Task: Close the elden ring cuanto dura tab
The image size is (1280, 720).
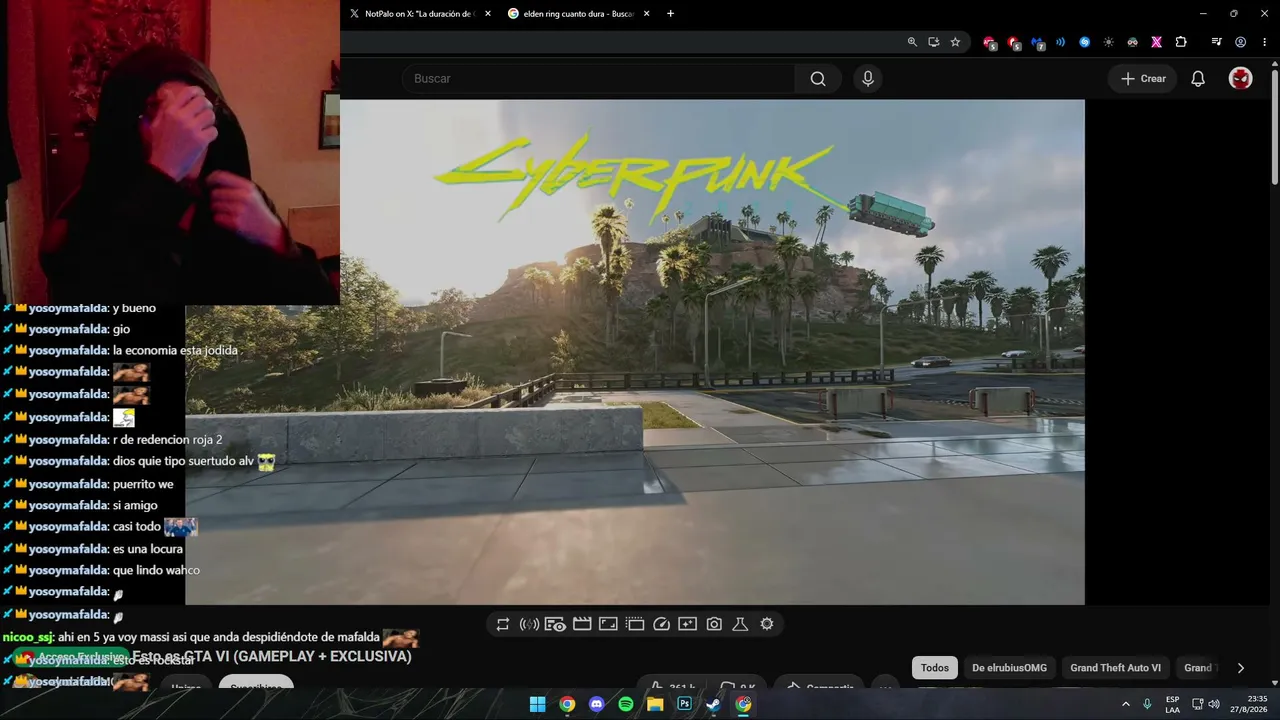Action: 647,14
